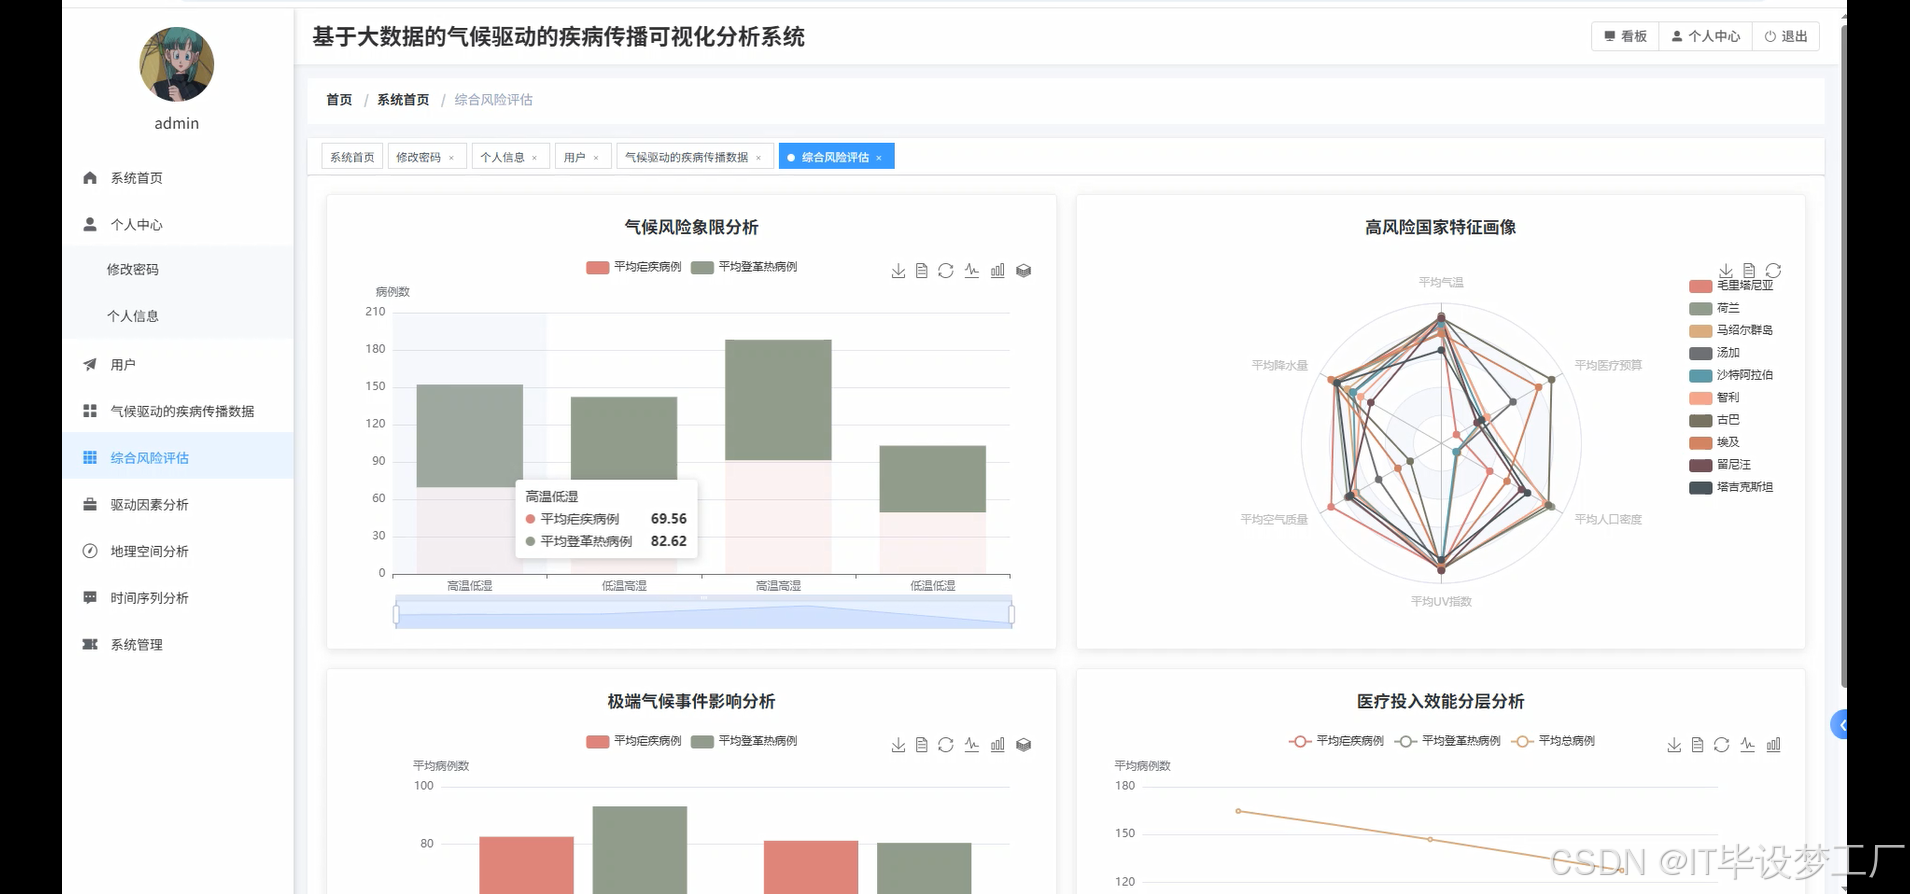Click the chat icon beside 时间序列分析
The width and height of the screenshot is (1910, 894).
coord(90,598)
